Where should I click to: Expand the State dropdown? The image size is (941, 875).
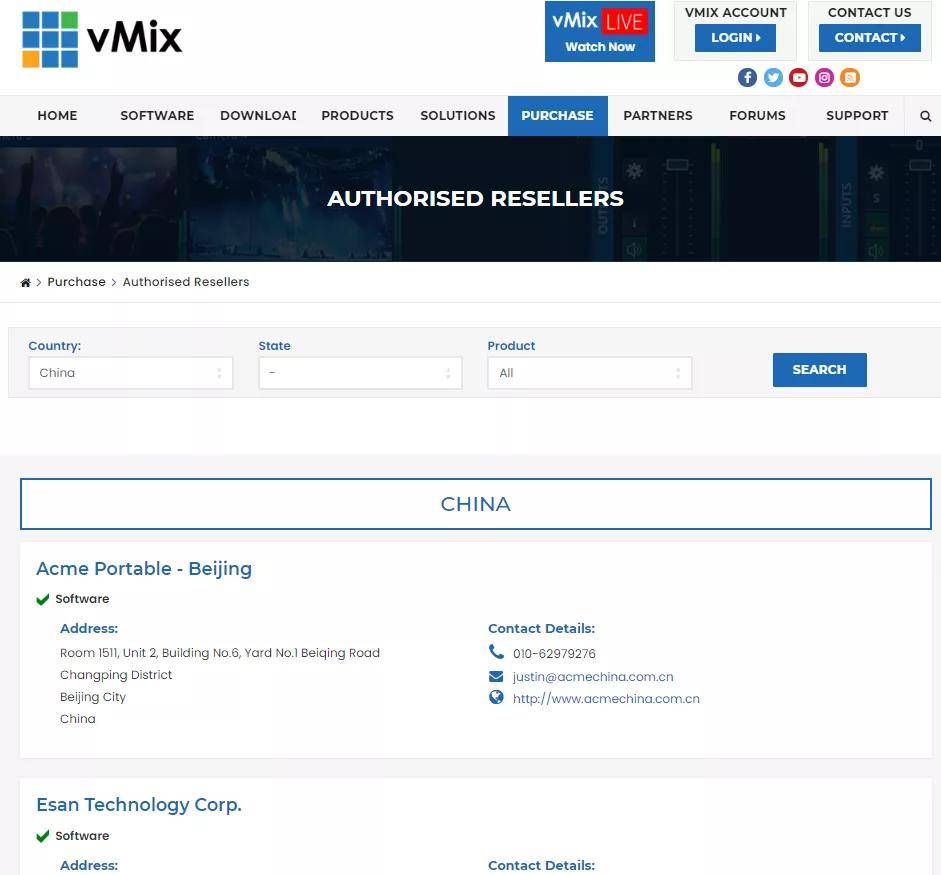(360, 373)
